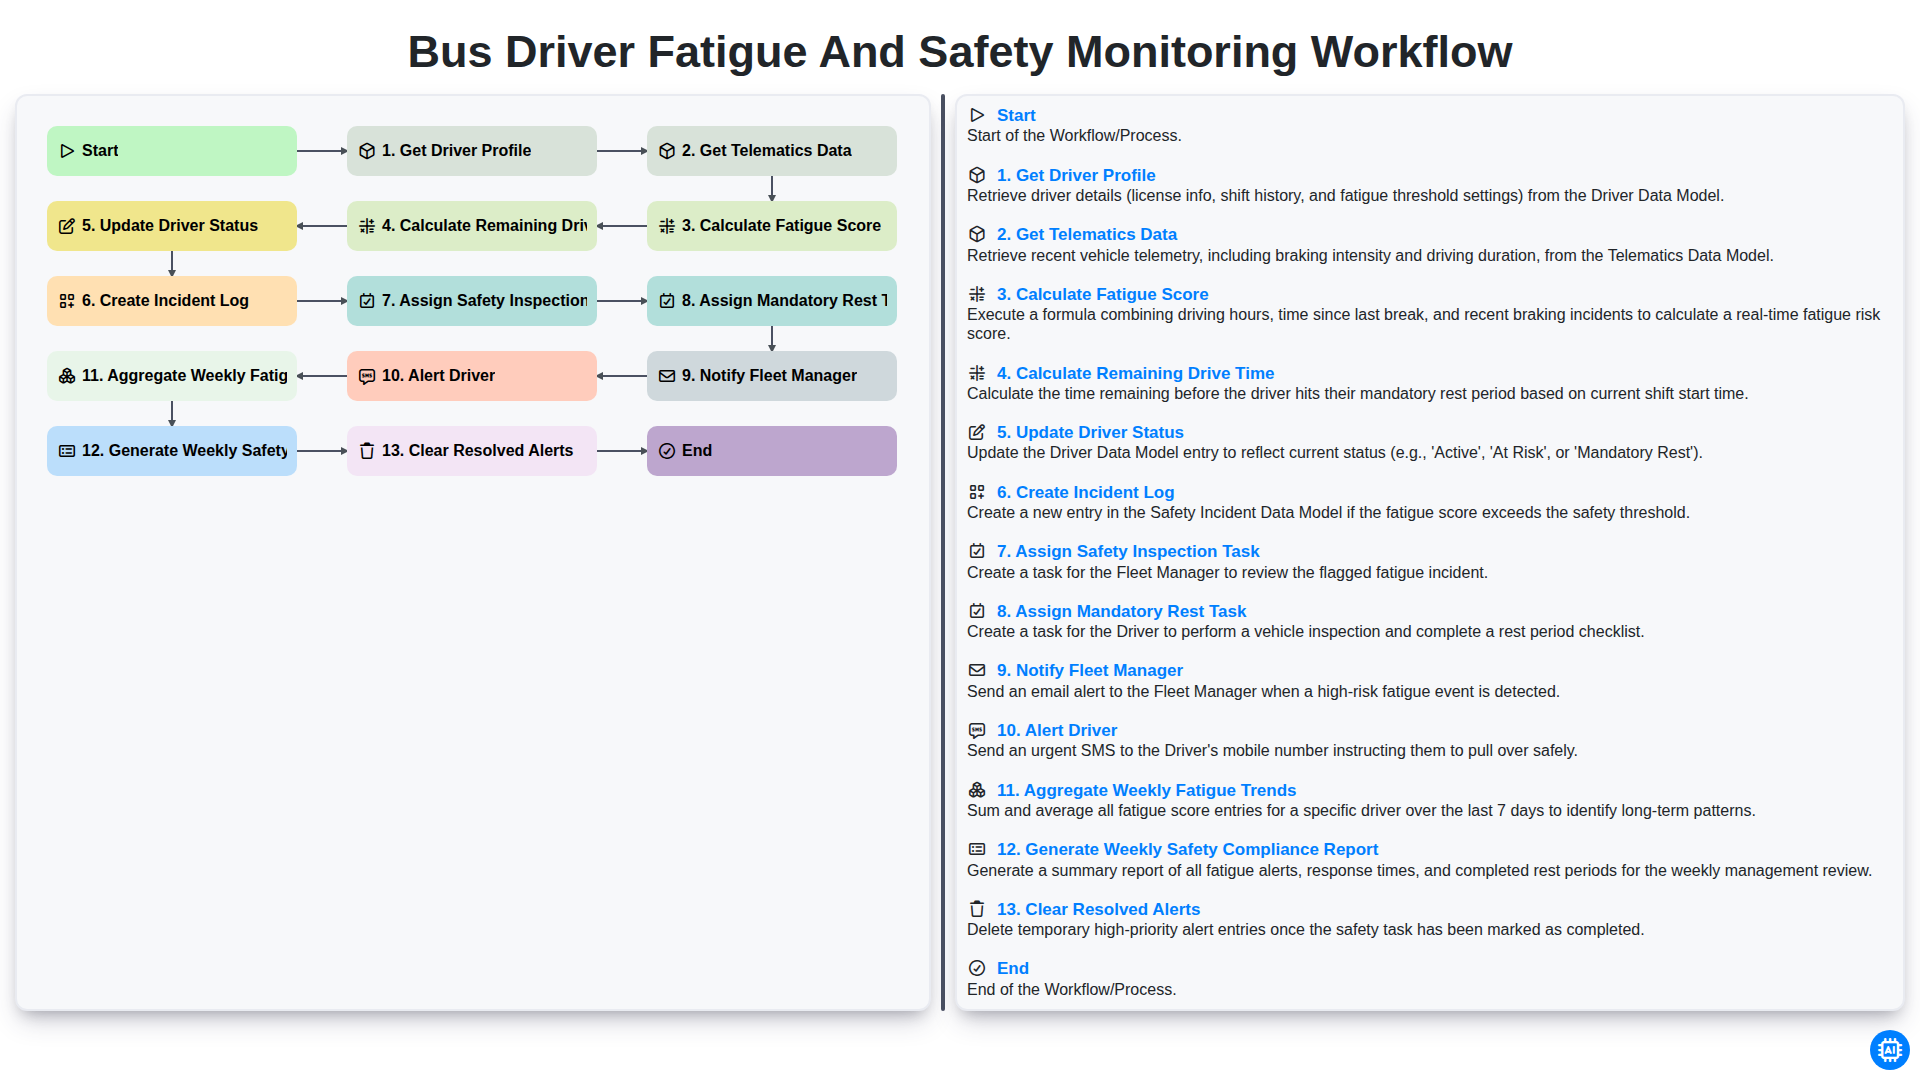Open the 3. Calculate Fatigue Score link
Screen dimensions: 1920x1080
point(1102,294)
